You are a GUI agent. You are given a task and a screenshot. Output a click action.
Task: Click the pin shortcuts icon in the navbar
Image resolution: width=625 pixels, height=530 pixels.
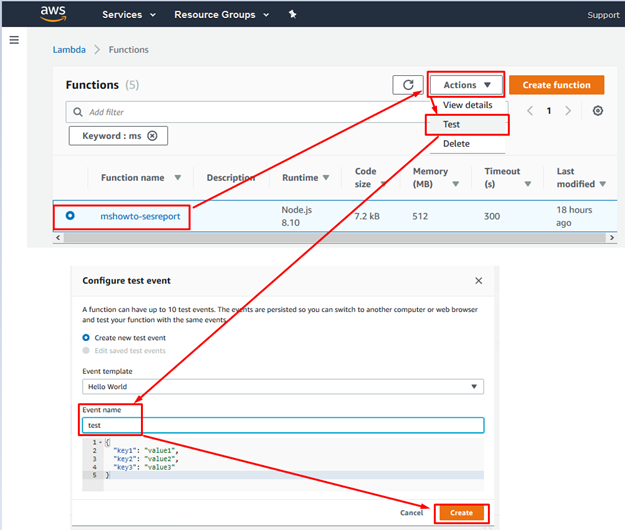coord(293,14)
